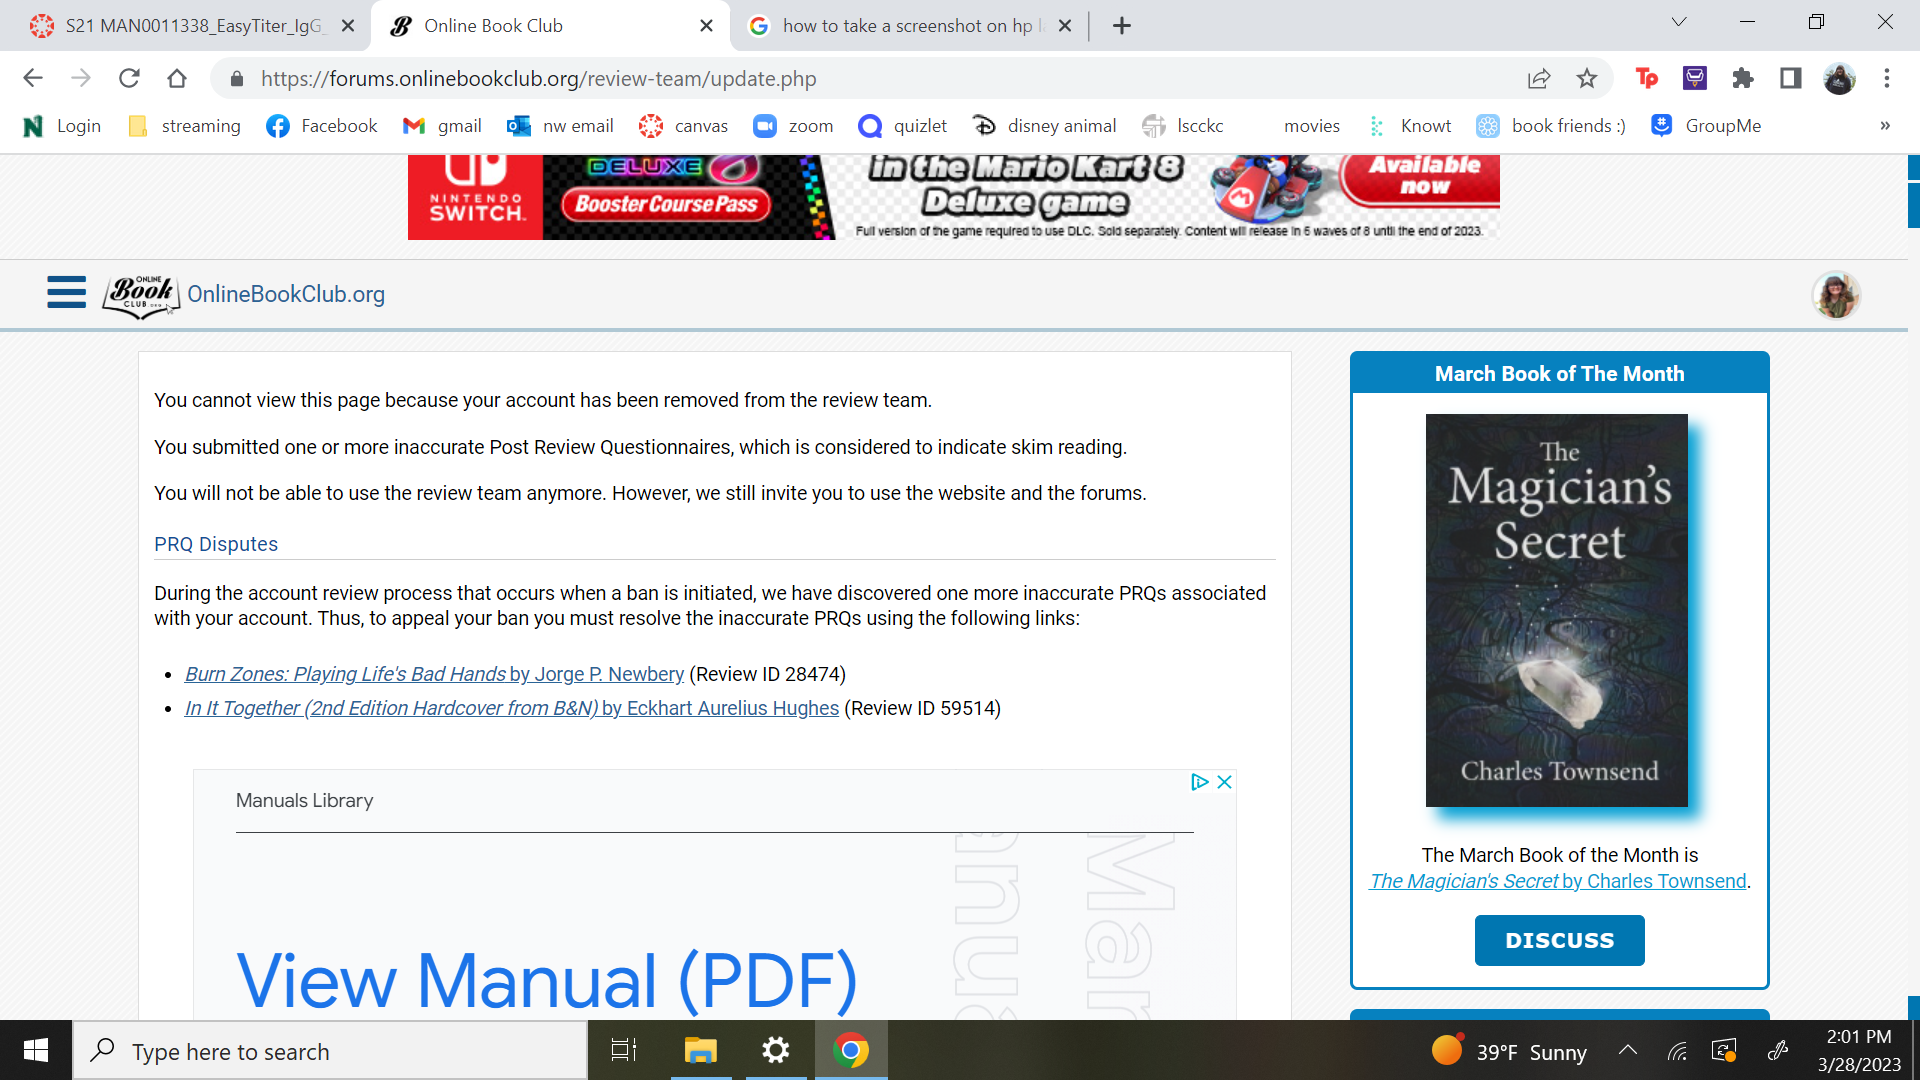The width and height of the screenshot is (1920, 1080).
Task: Click the purple shopping extension icon
Action: 1695,78
